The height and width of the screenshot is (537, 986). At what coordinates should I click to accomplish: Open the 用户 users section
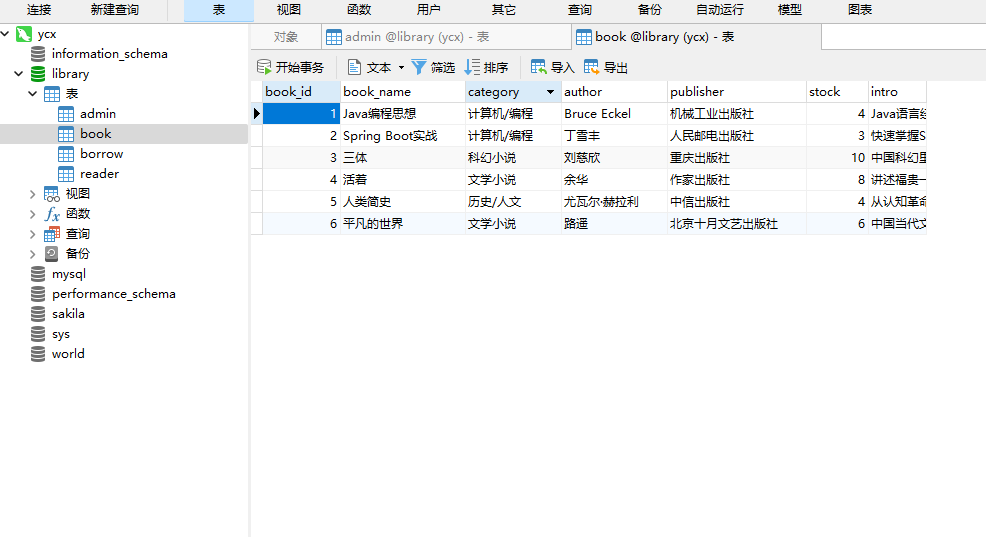429,10
